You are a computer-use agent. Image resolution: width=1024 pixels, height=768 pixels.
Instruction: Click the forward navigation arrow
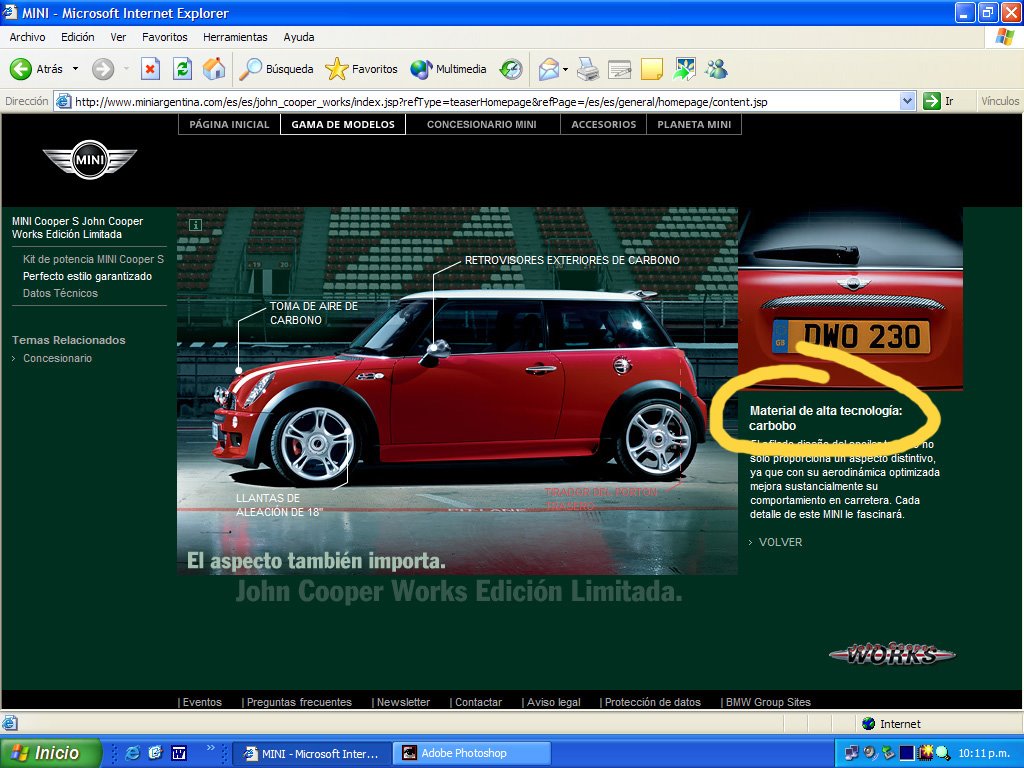click(x=103, y=69)
